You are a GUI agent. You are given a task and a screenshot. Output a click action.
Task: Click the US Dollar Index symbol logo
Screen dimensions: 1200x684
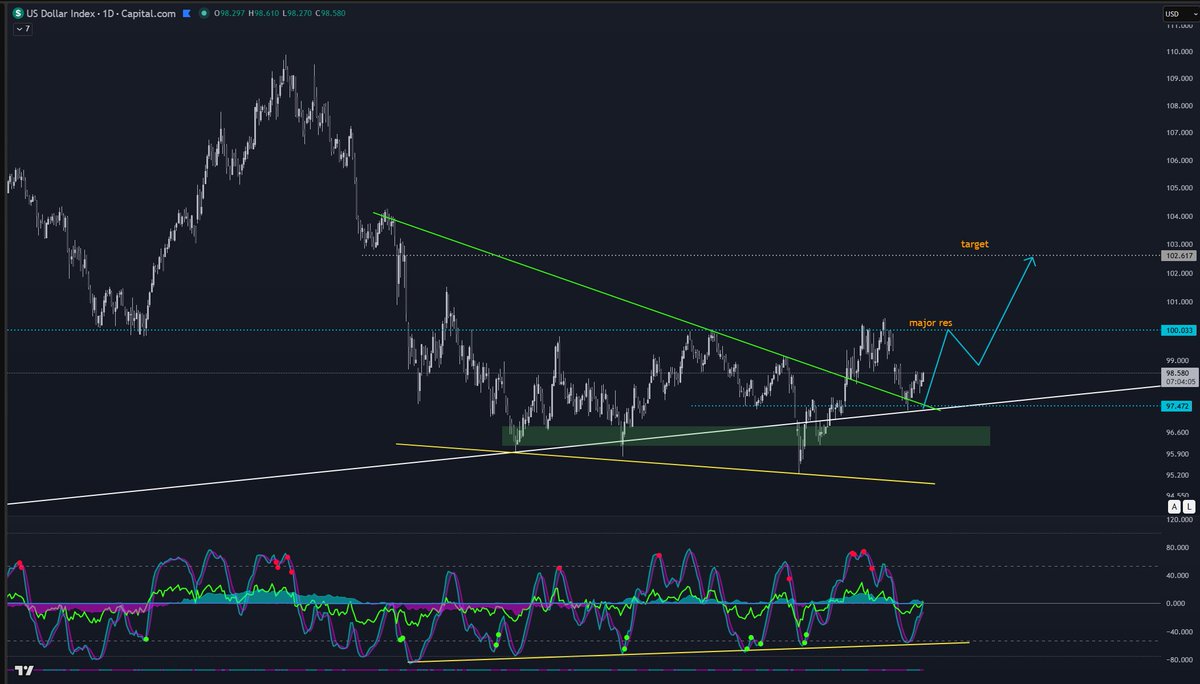pyautogui.click(x=18, y=13)
